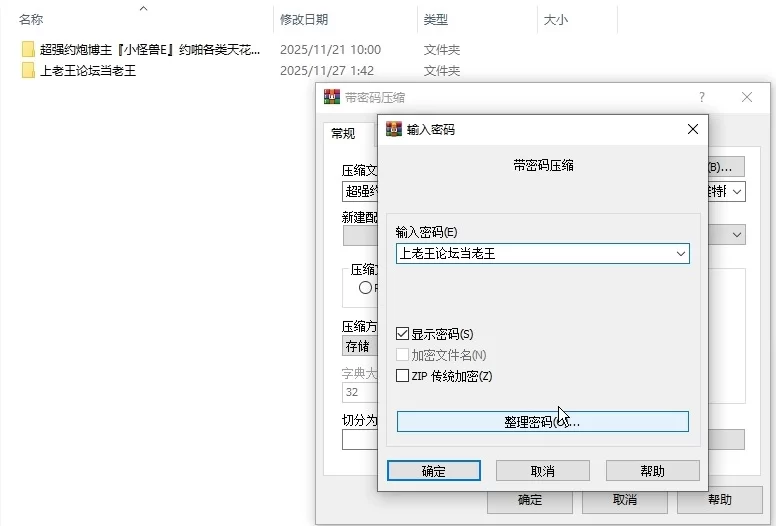Click inside the password text field
776x526 pixels.
(x=530, y=254)
